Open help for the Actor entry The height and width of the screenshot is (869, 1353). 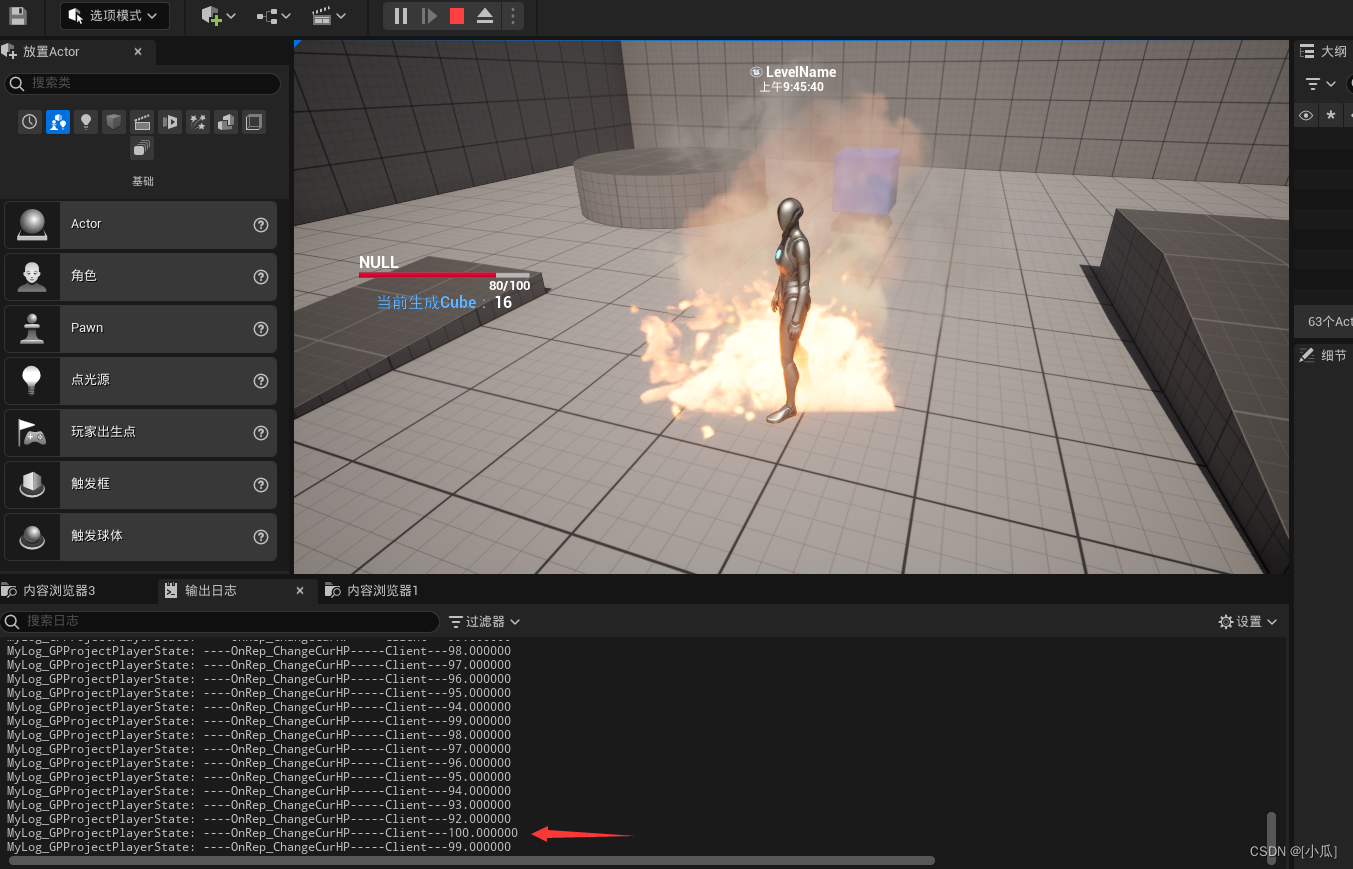coord(261,225)
